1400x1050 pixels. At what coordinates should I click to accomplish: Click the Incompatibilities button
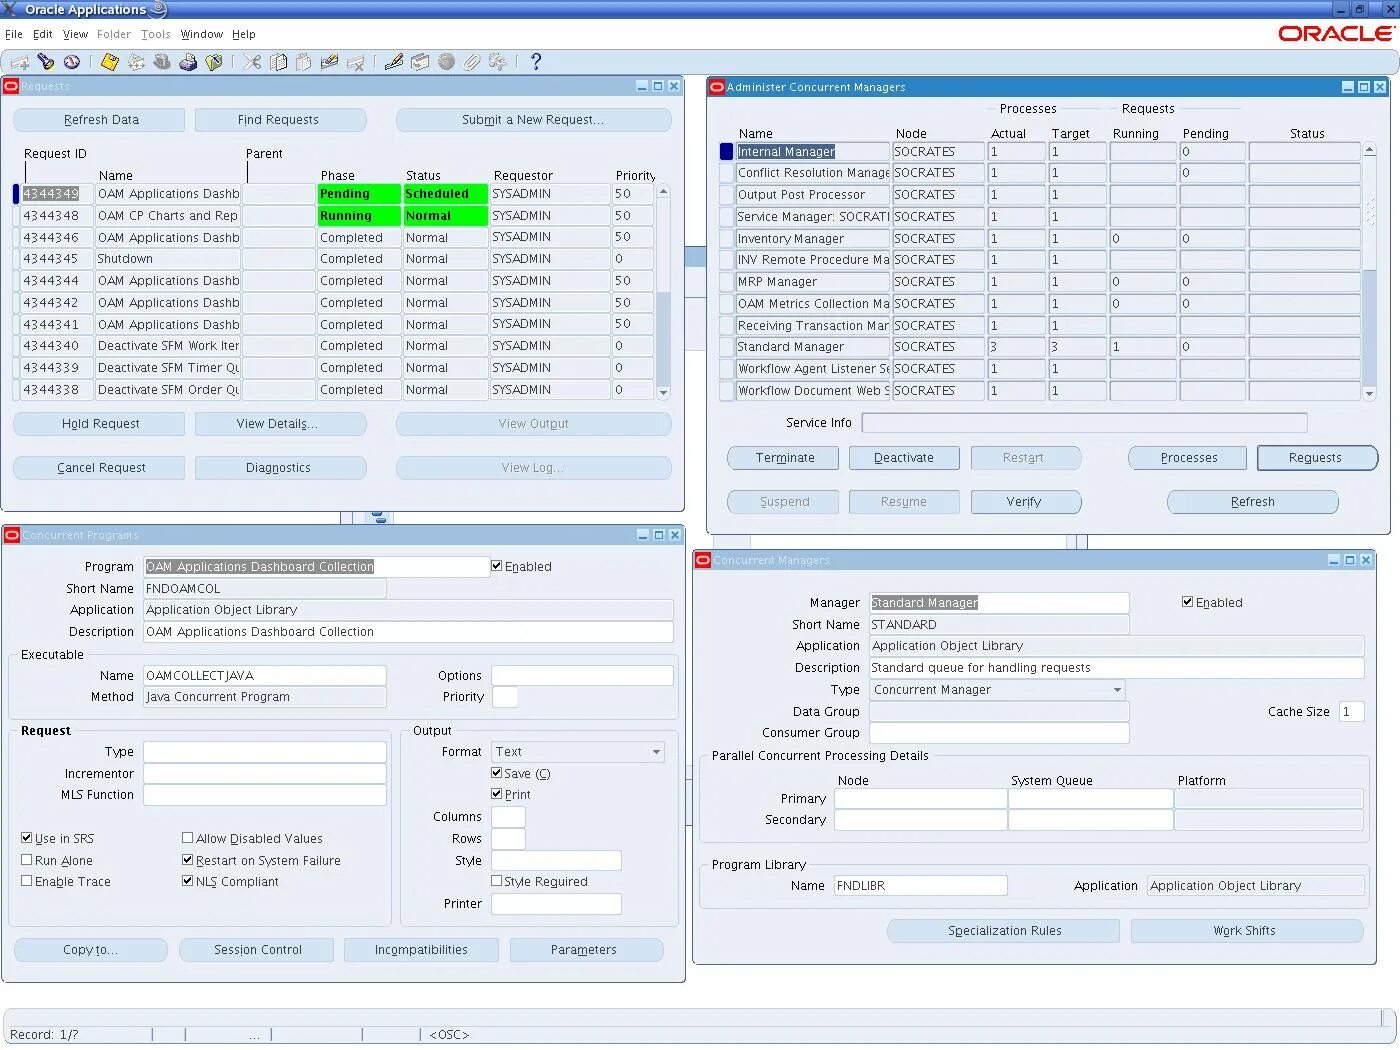(x=421, y=950)
